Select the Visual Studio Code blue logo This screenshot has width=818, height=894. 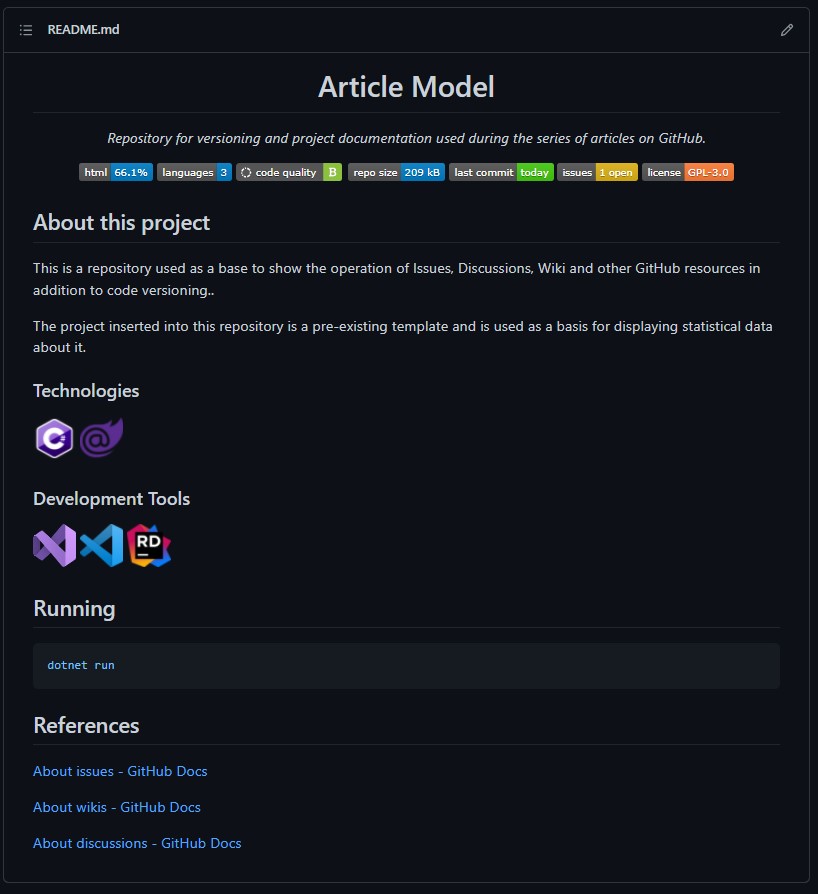click(101, 545)
